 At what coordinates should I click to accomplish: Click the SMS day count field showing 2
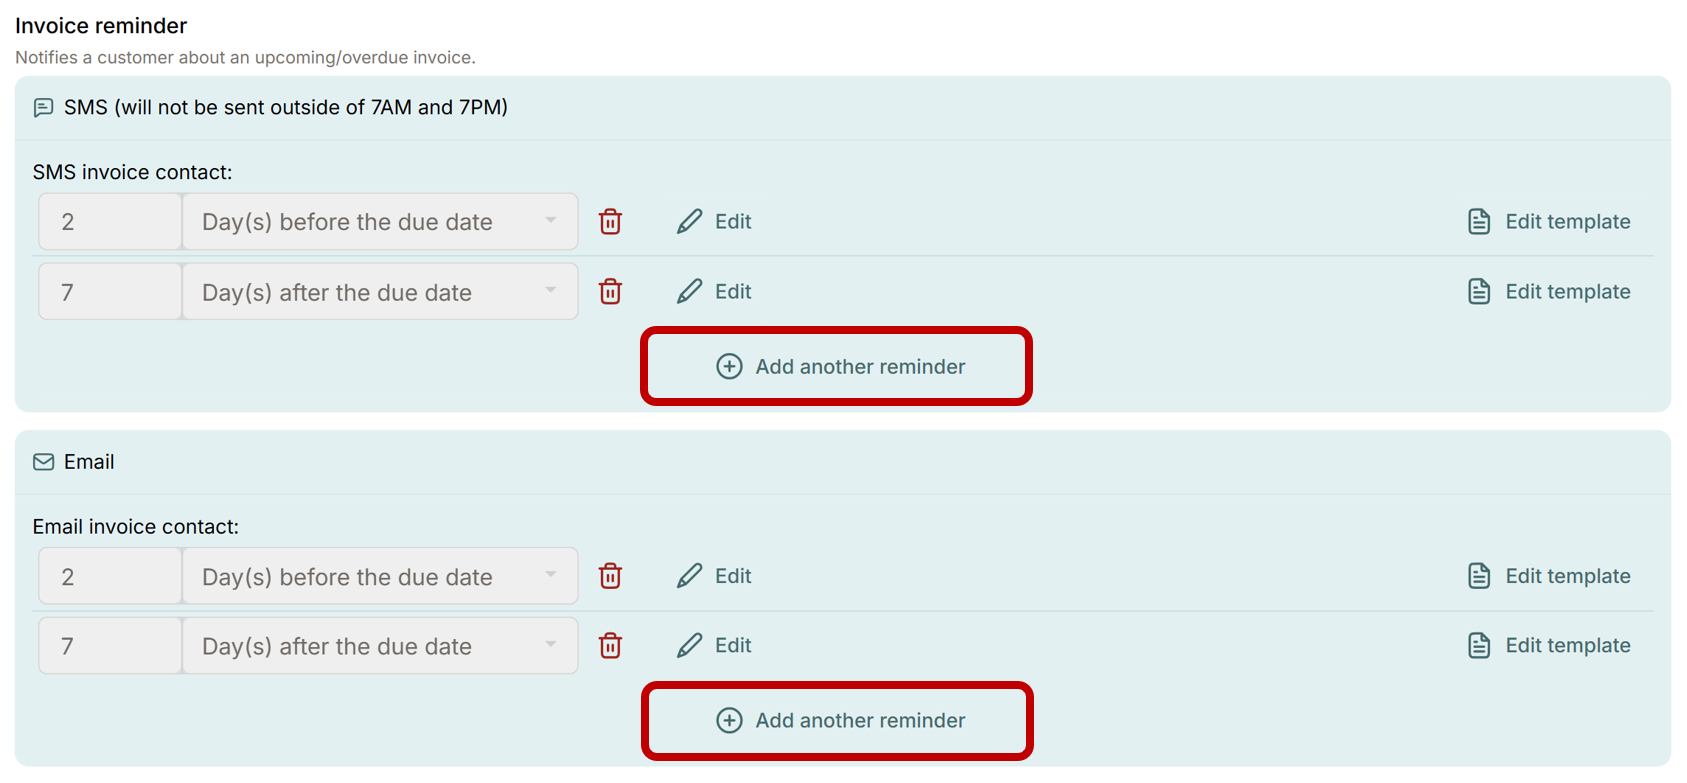click(110, 221)
